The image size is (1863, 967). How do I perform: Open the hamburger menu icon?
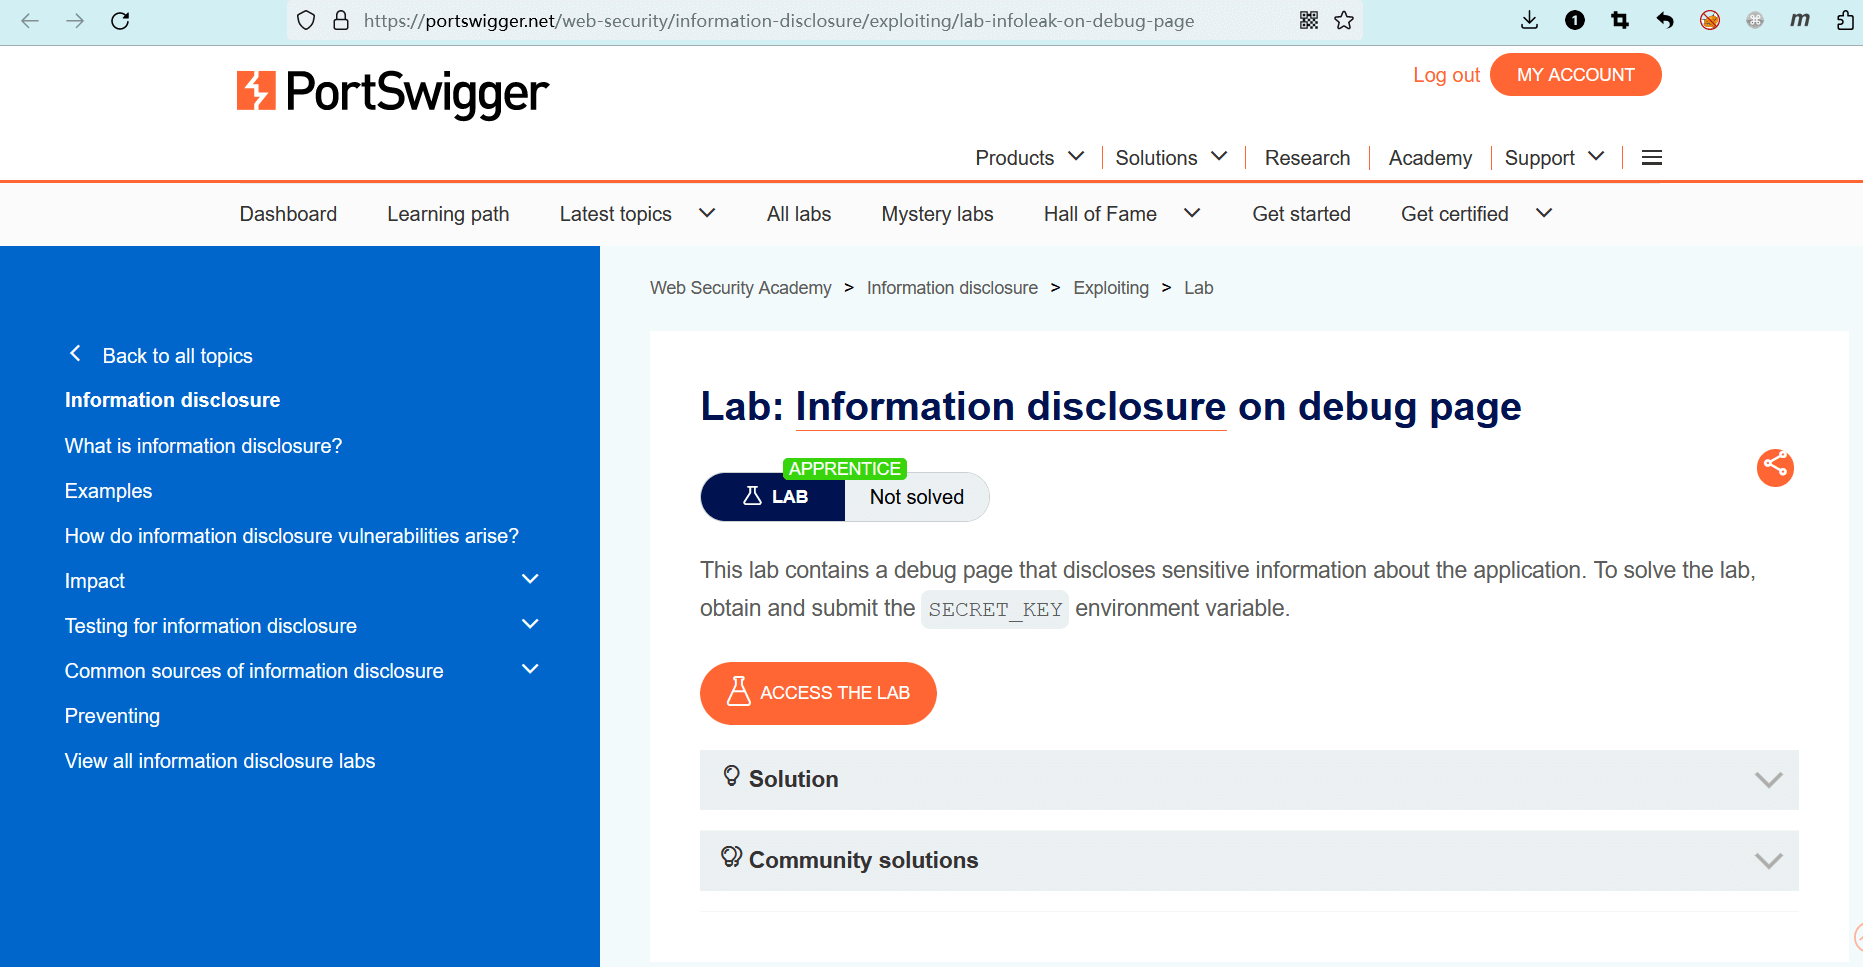pyautogui.click(x=1652, y=158)
